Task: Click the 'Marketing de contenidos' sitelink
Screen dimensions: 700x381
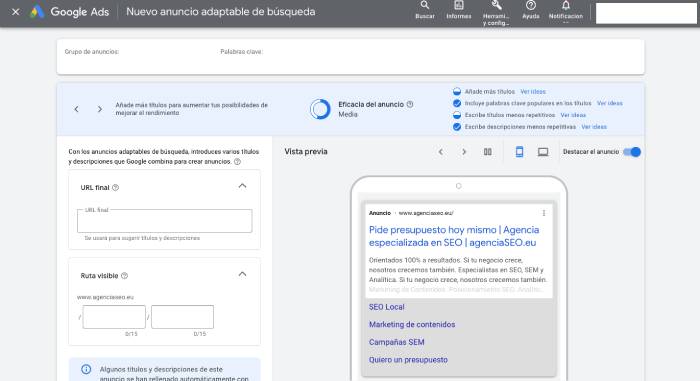Action: (x=412, y=325)
